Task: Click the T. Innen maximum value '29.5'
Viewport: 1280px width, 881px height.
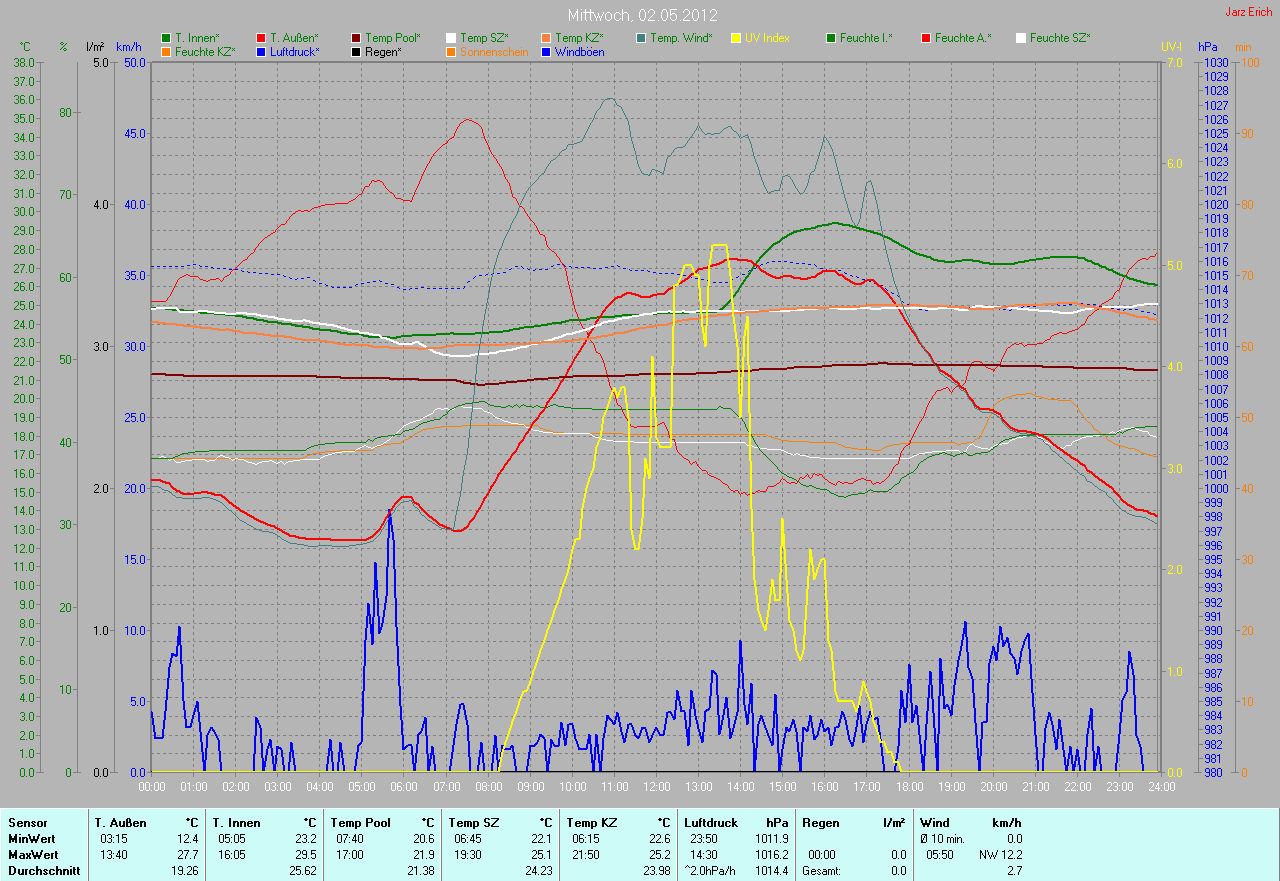Action: click(x=306, y=855)
